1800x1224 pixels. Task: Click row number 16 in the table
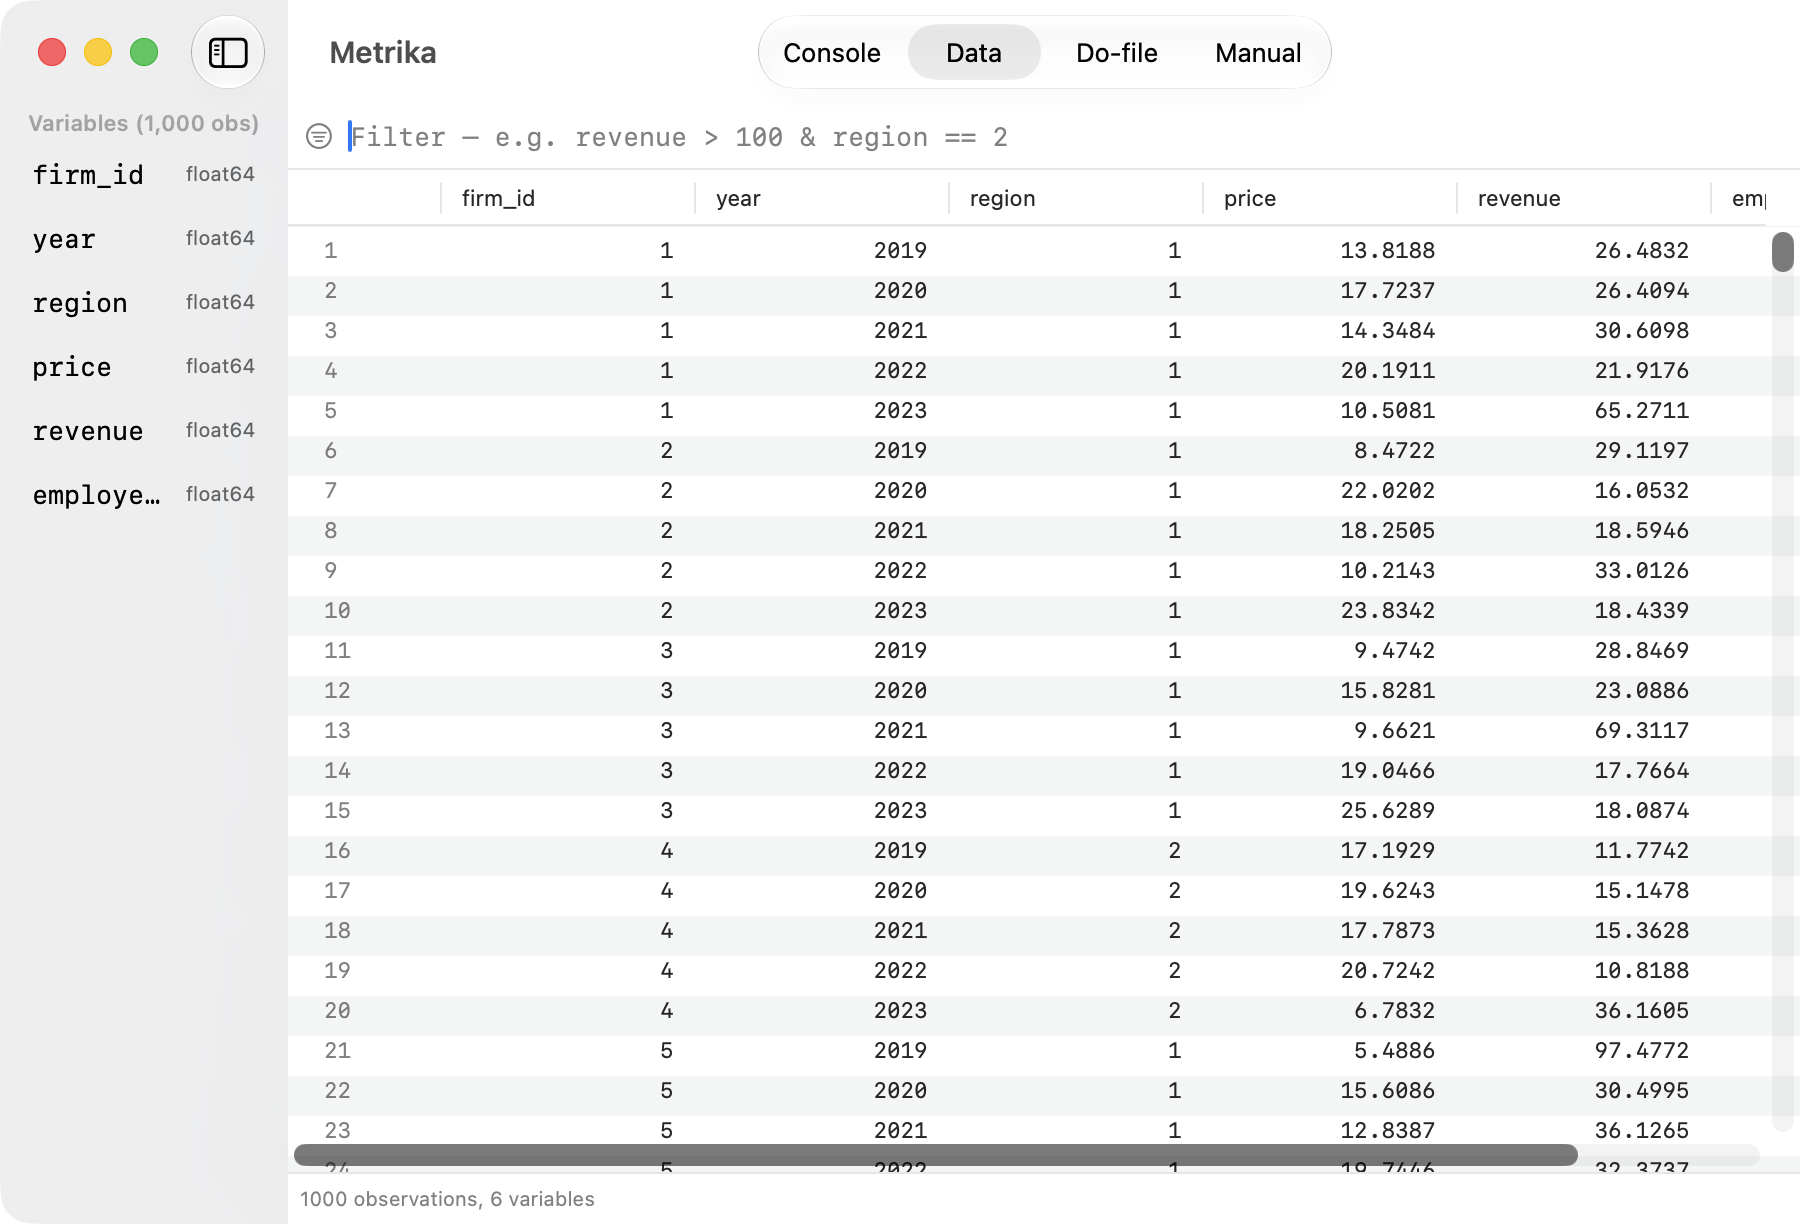coord(337,850)
